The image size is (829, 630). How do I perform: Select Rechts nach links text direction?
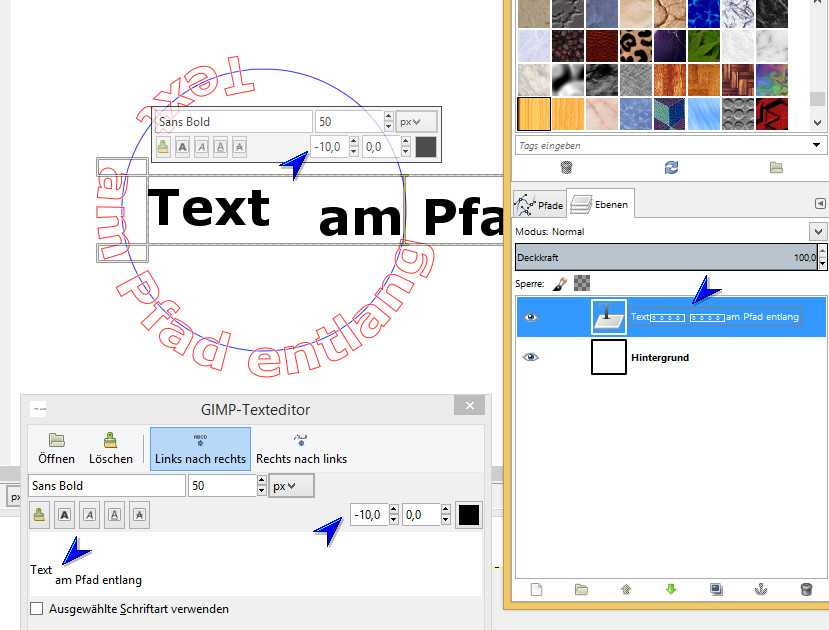(x=301, y=449)
